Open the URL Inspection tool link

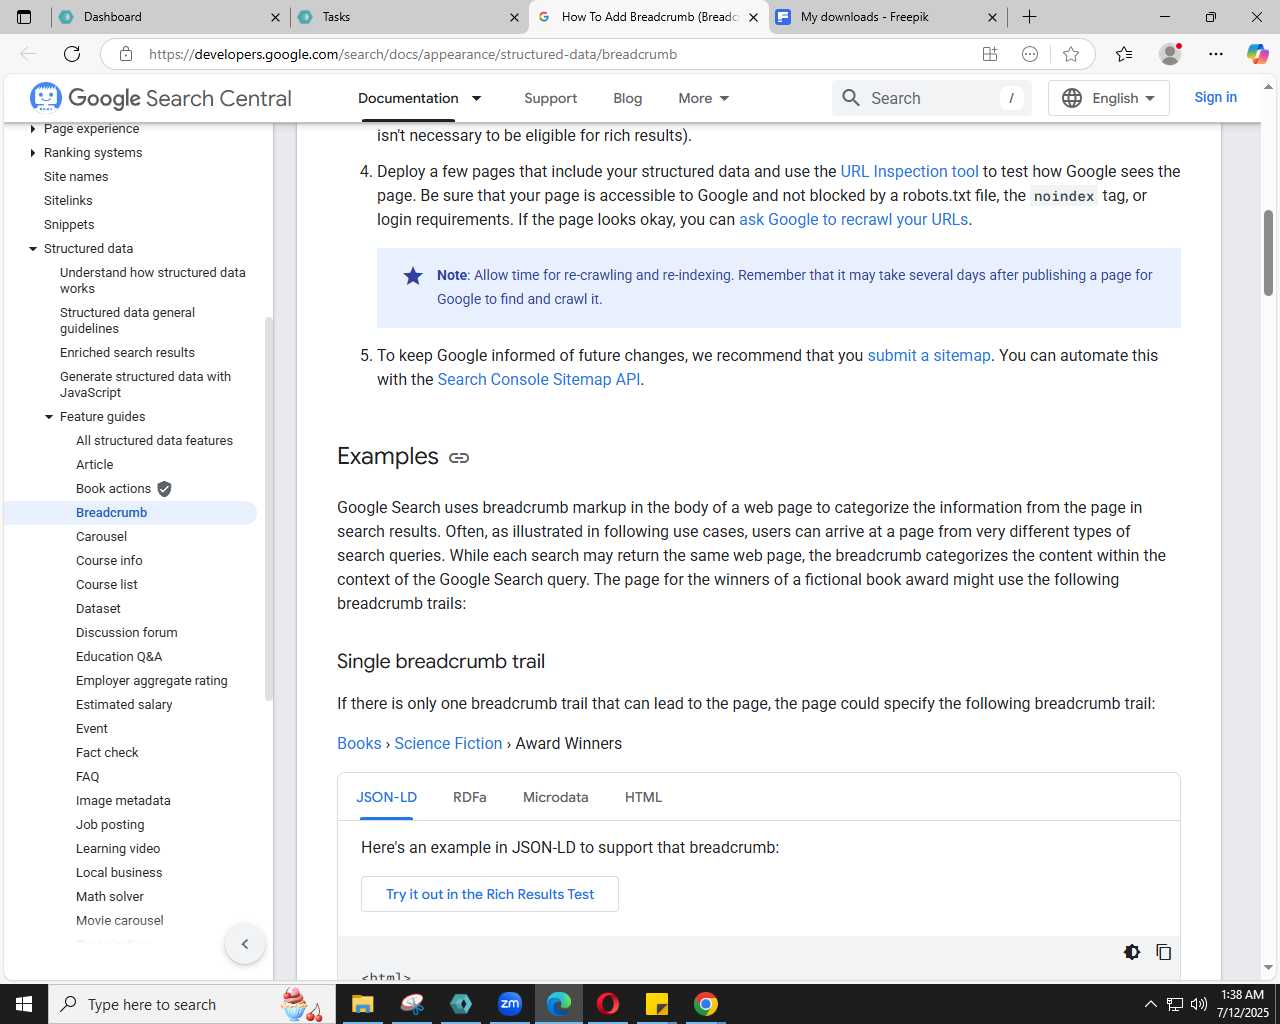tap(909, 172)
